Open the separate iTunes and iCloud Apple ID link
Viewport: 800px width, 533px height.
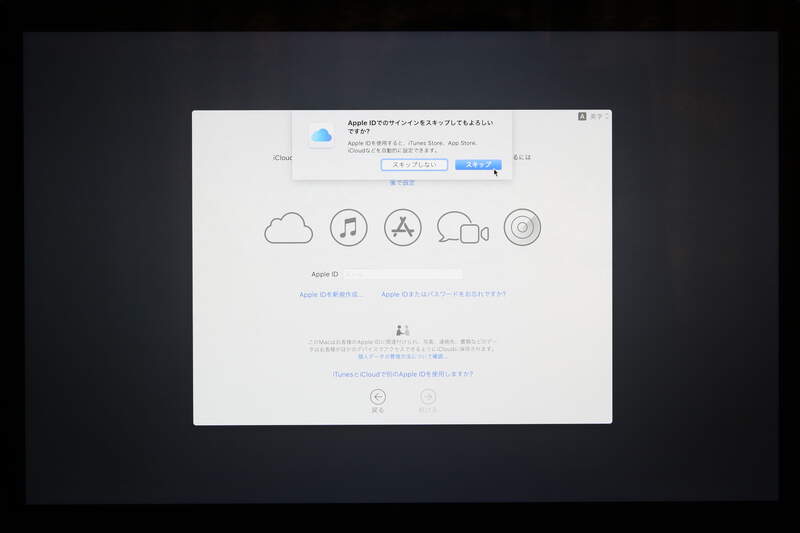pyautogui.click(x=403, y=374)
